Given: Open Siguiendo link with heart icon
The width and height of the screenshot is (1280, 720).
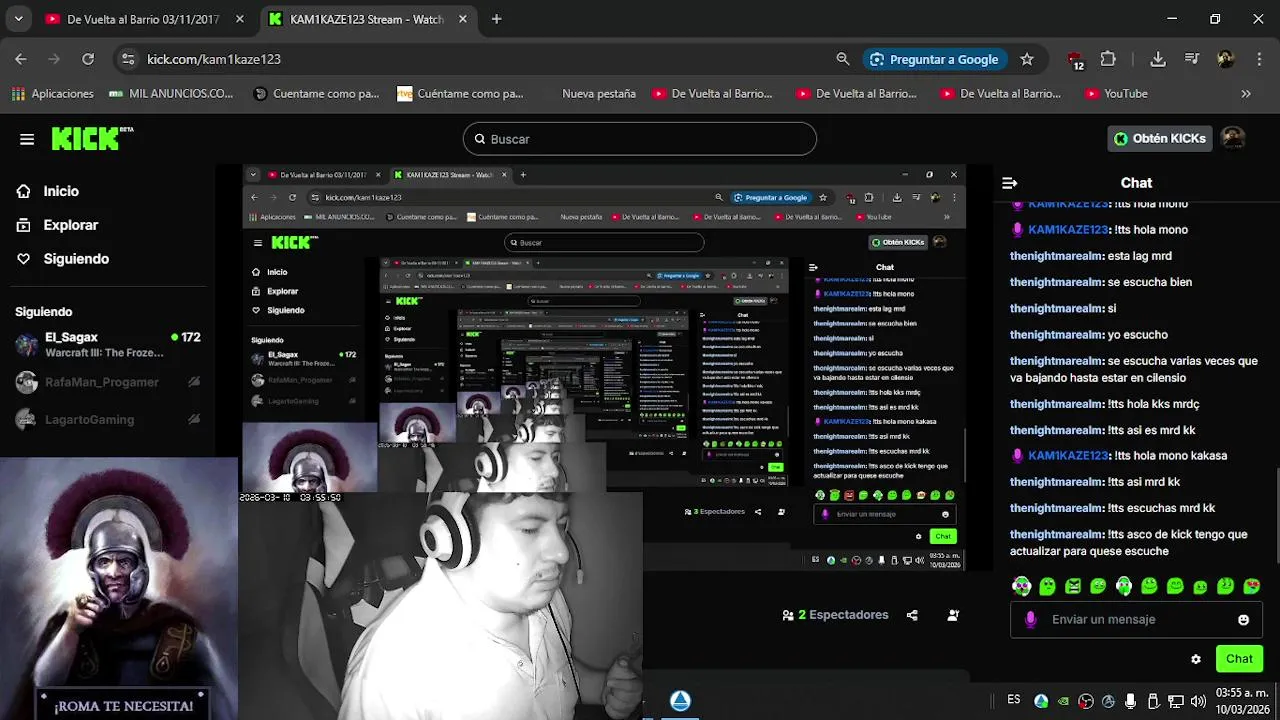Looking at the screenshot, I should (x=63, y=259).
